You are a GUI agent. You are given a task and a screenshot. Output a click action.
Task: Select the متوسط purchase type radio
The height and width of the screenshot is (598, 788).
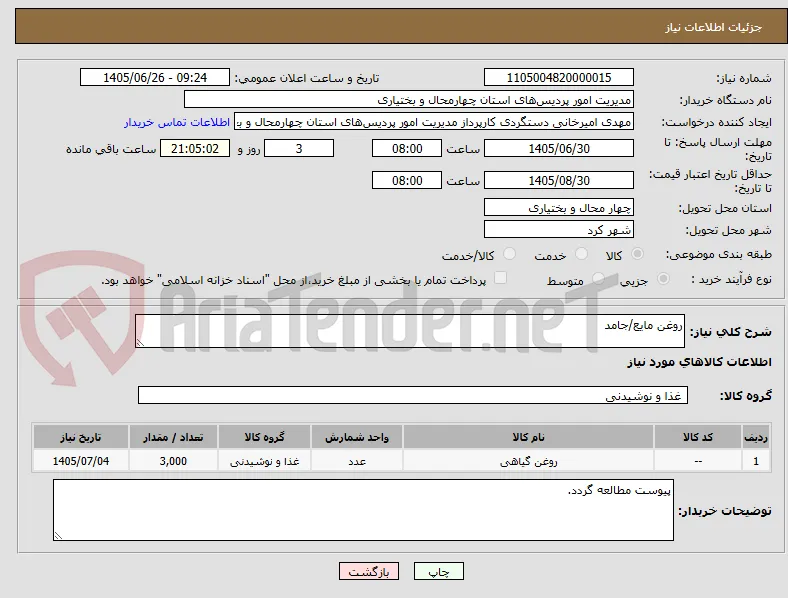click(x=598, y=278)
